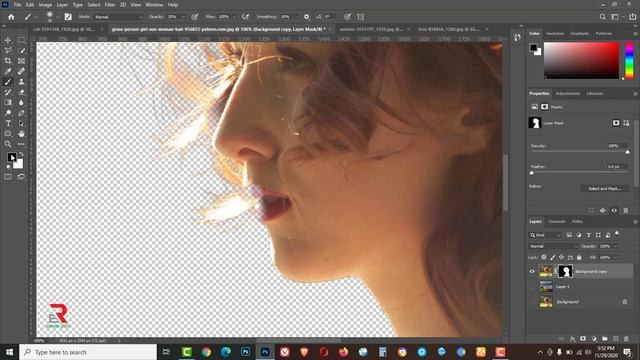Toggle lock position
Viewport: 640px width, 360px height.
[562, 257]
